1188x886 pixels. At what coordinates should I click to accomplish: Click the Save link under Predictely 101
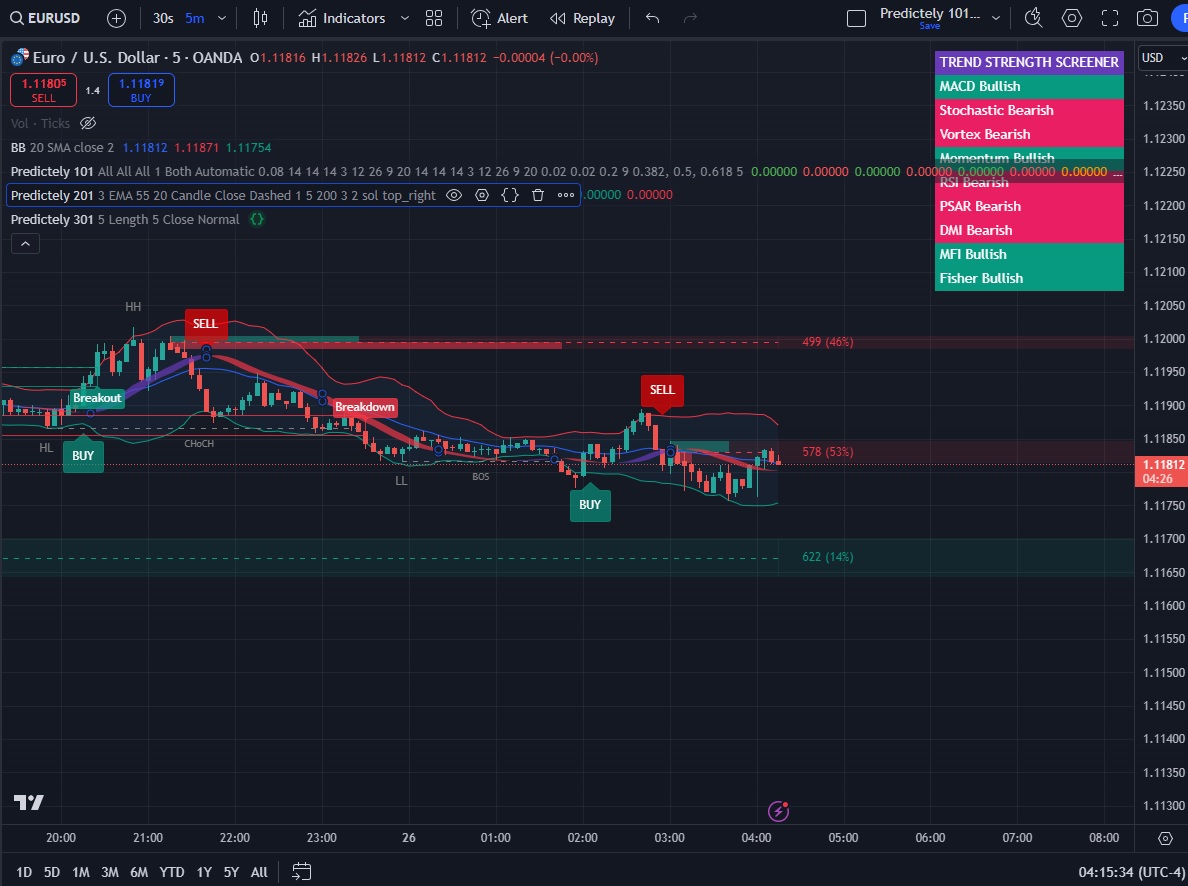coord(929,26)
